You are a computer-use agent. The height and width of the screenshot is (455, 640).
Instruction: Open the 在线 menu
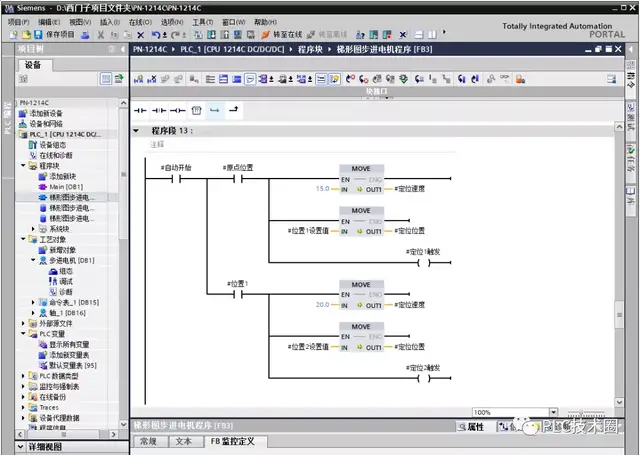[x=140, y=22]
